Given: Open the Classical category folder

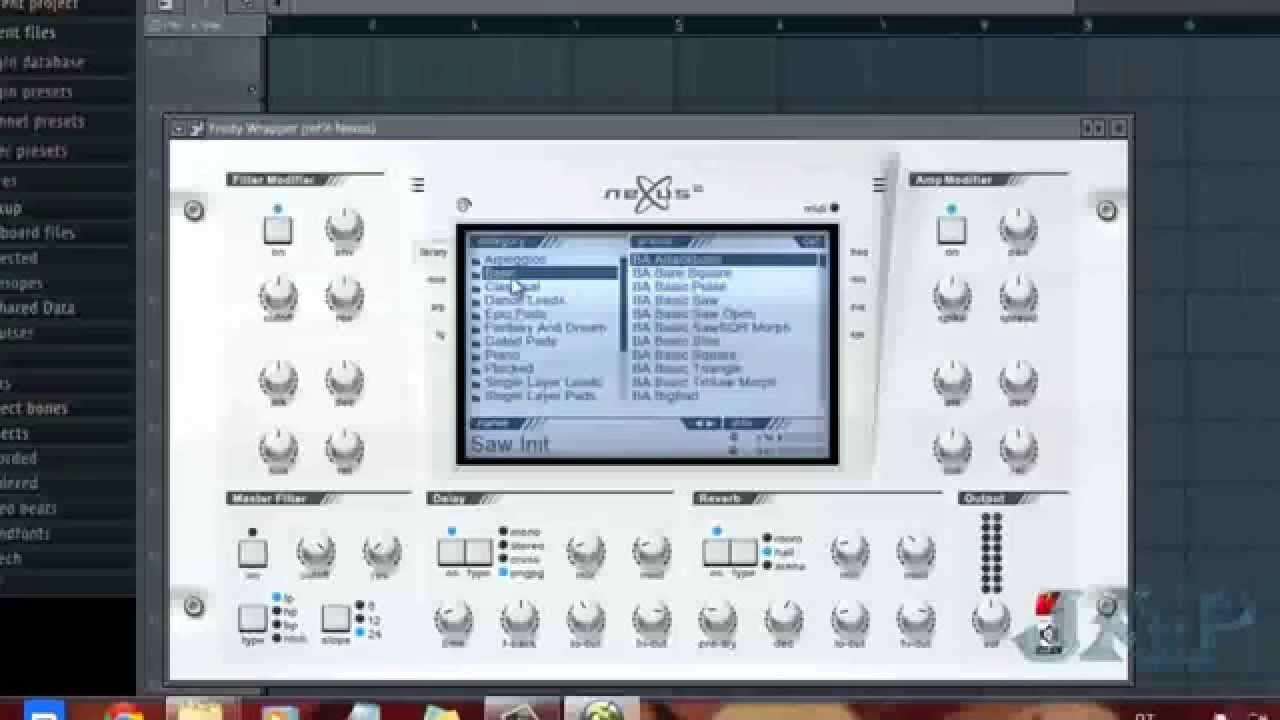Looking at the screenshot, I should click(x=512, y=287).
